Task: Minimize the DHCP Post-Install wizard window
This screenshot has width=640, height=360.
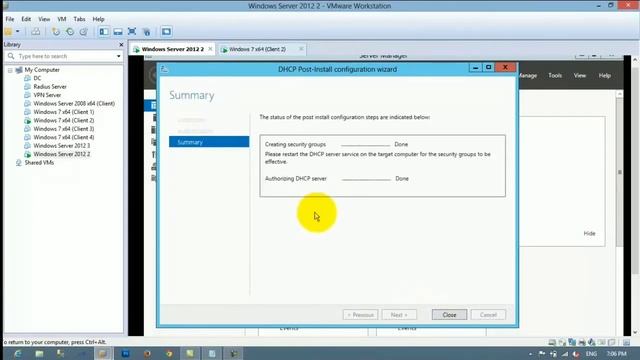Action: click(x=475, y=68)
